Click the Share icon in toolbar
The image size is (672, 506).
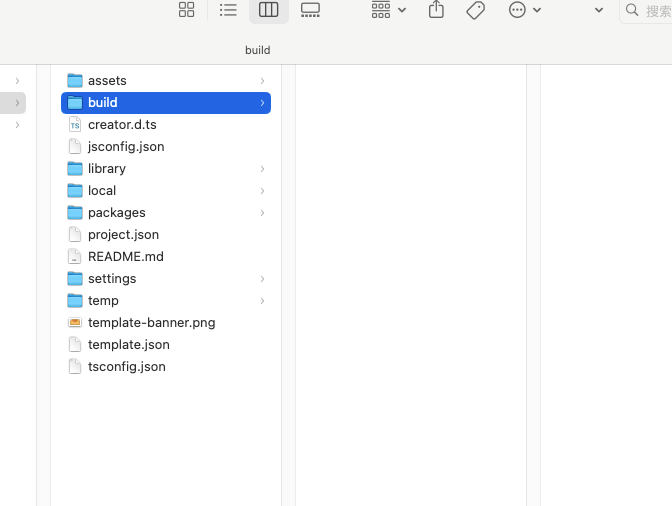pyautogui.click(x=435, y=10)
